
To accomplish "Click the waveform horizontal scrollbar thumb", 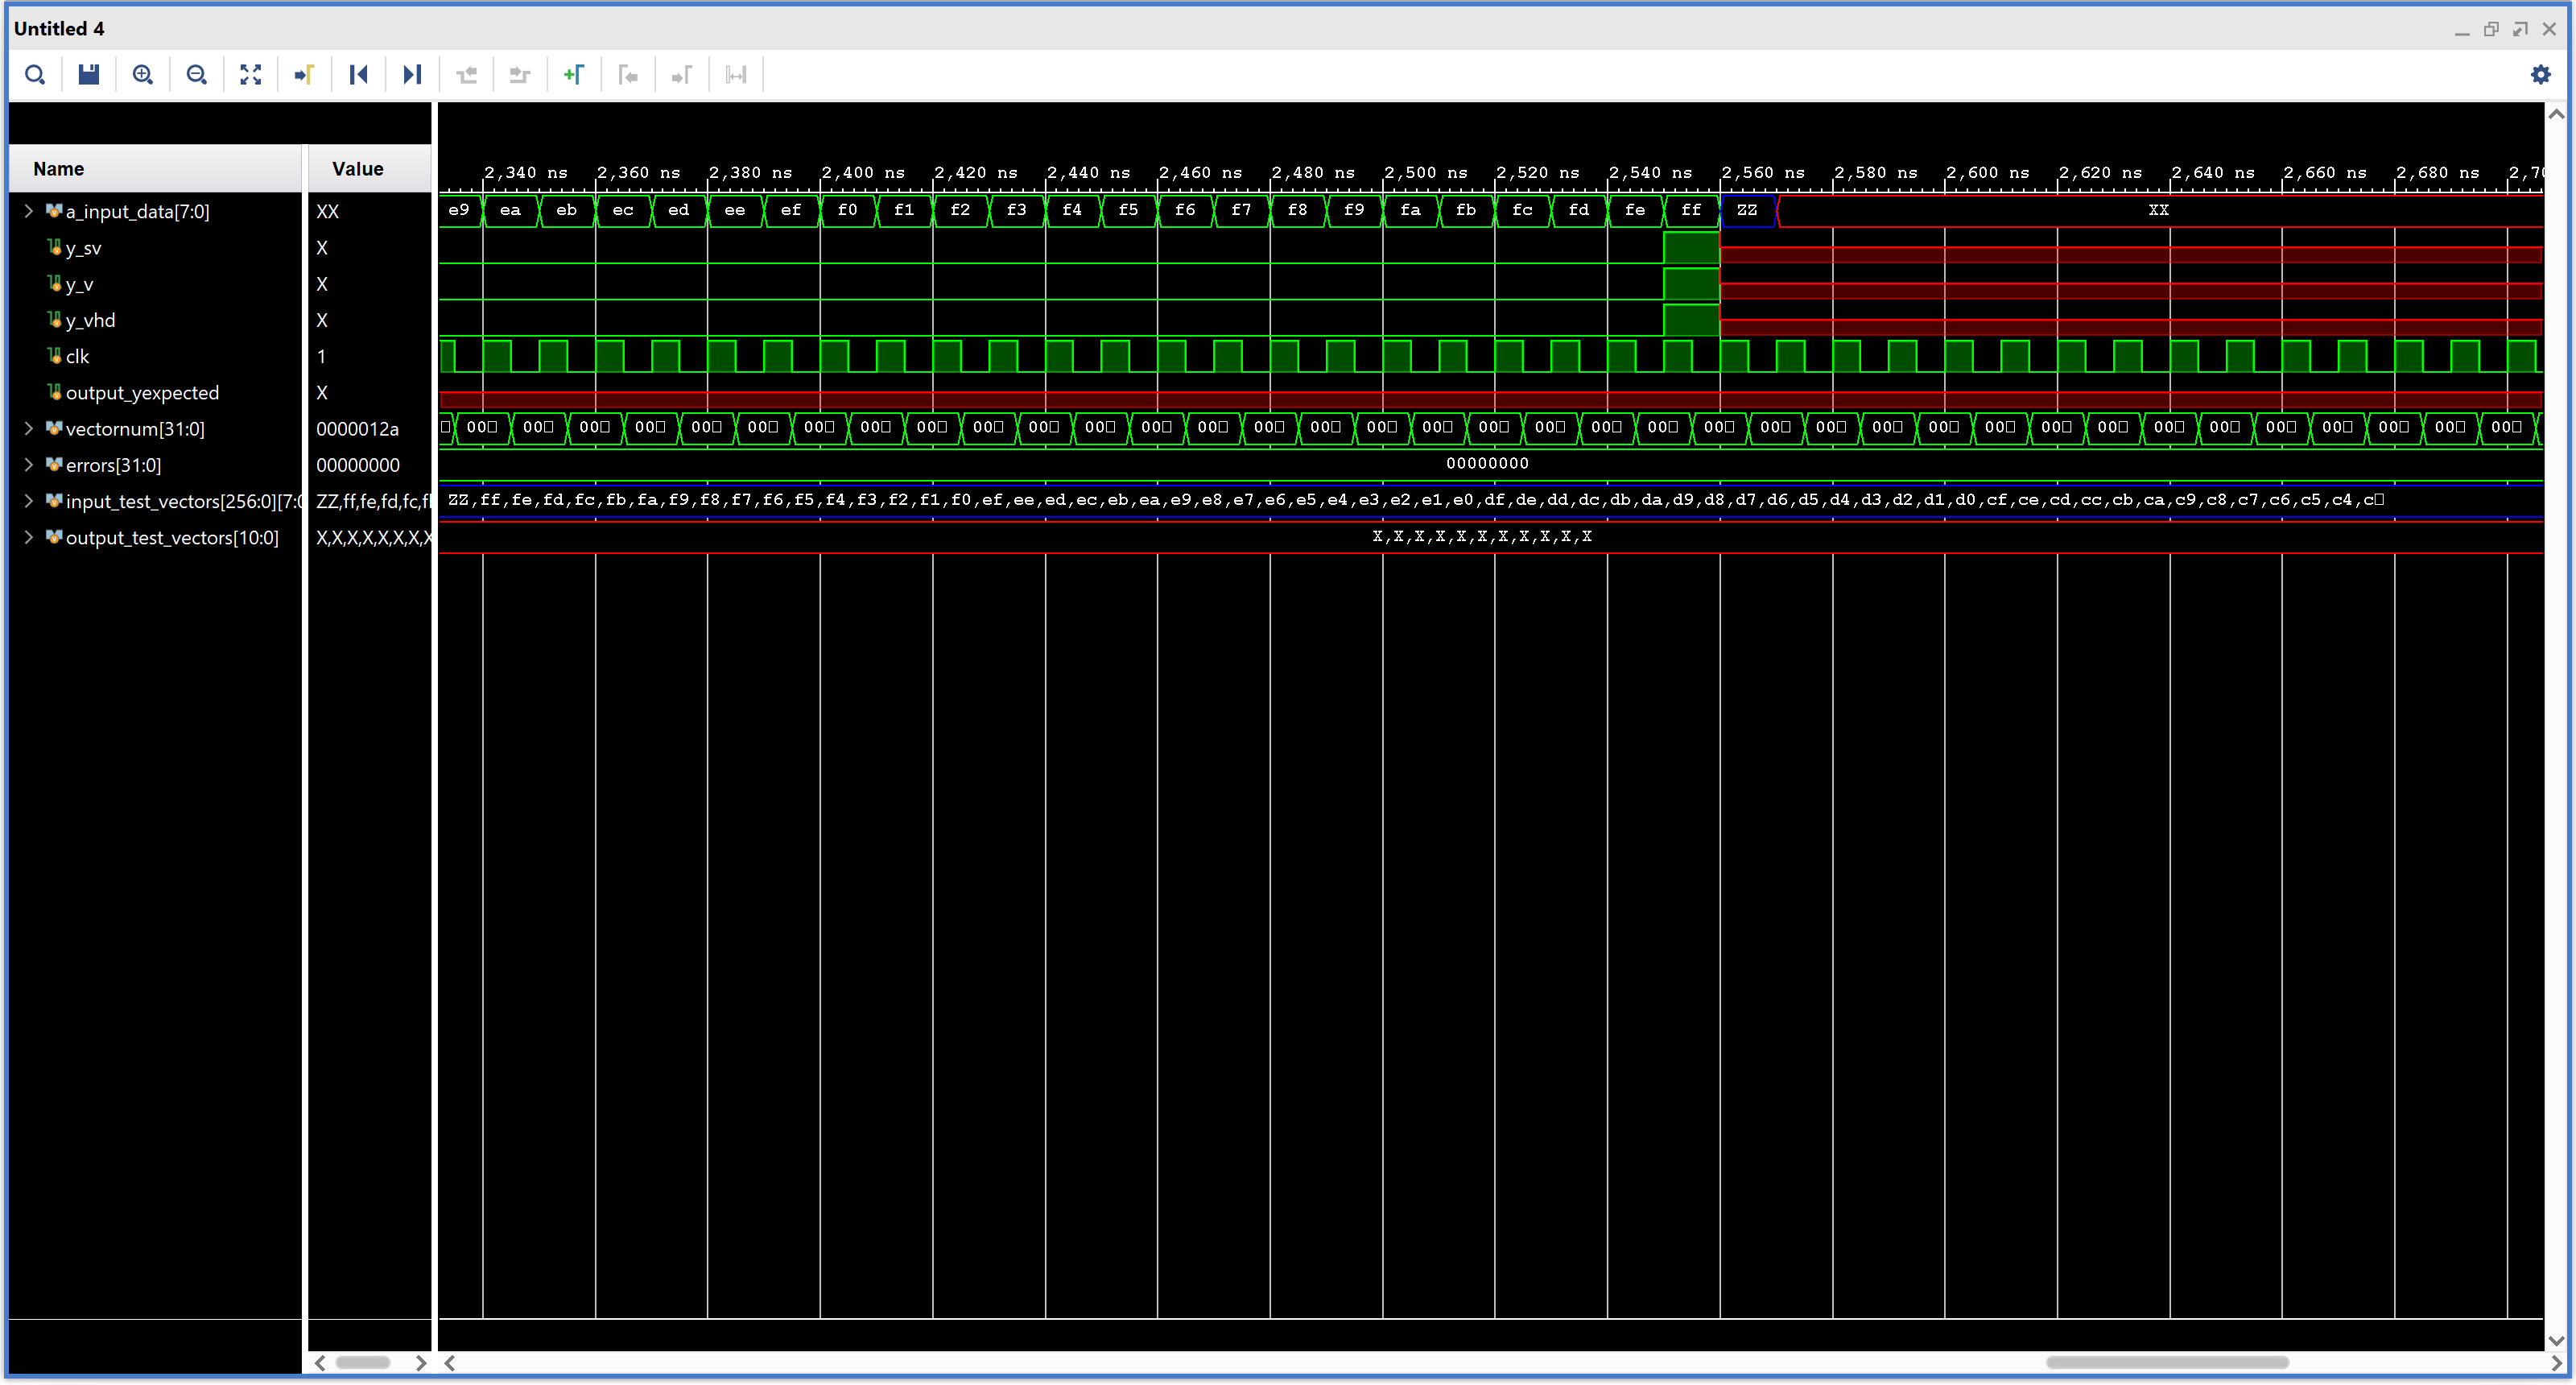I will tap(2166, 1363).
